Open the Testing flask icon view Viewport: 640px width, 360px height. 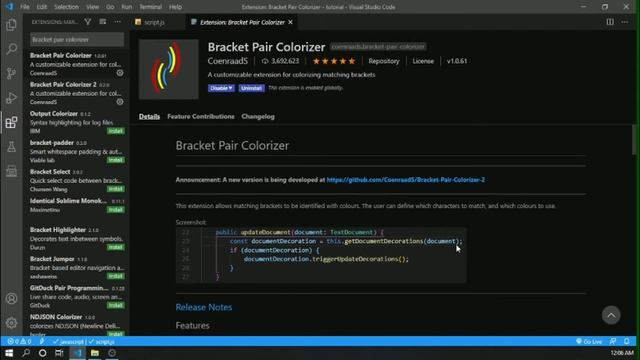[11, 147]
